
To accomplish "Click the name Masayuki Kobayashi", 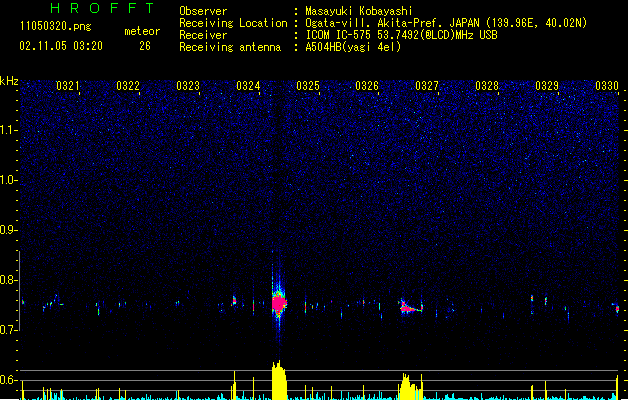I will click(359, 11).
